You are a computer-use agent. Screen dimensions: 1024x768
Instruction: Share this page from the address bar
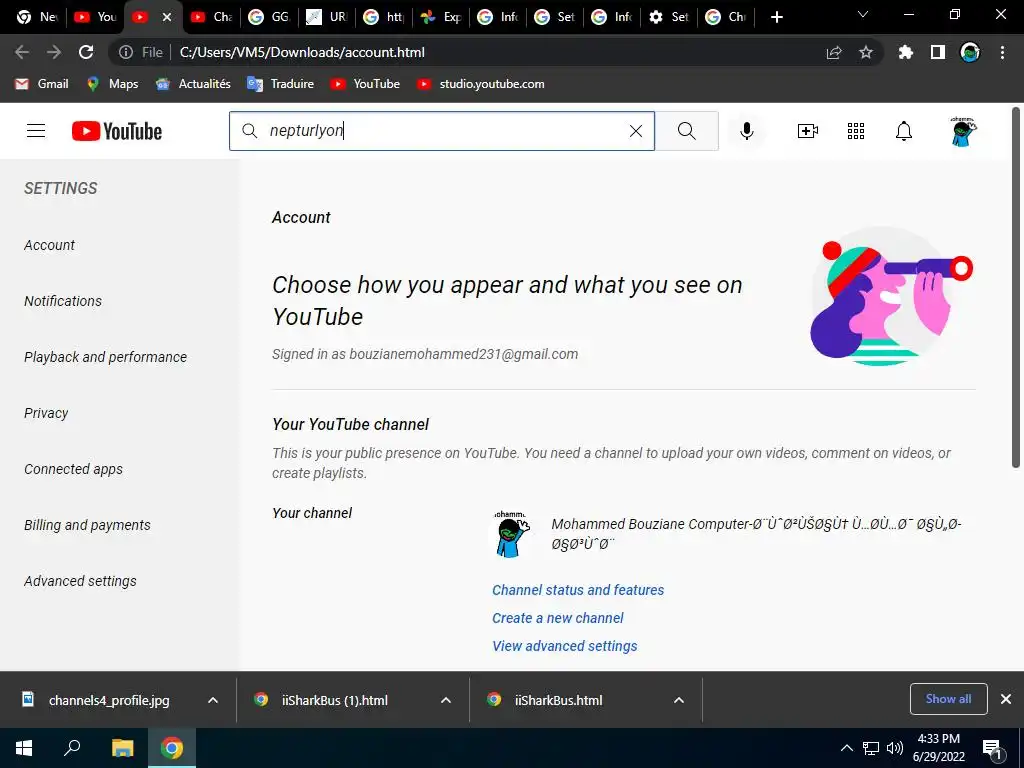click(834, 52)
